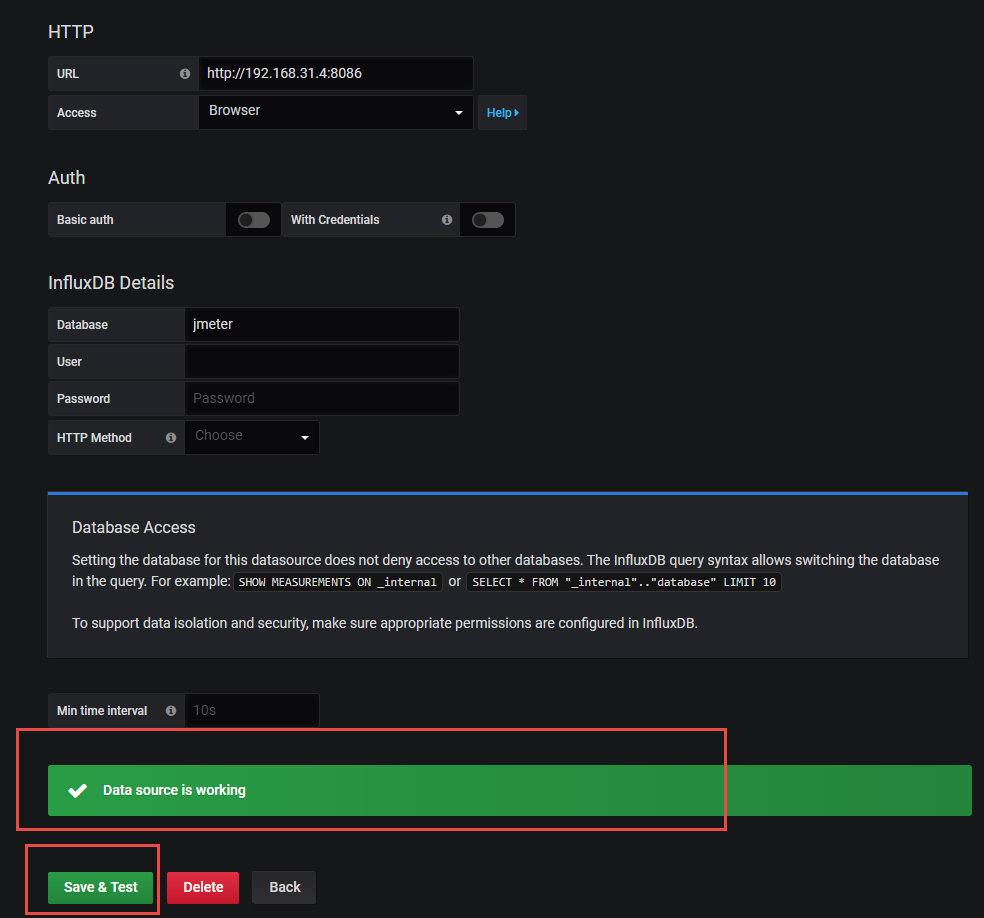The height and width of the screenshot is (918, 984).
Task: Click the With Credentials info icon
Action: click(447, 220)
